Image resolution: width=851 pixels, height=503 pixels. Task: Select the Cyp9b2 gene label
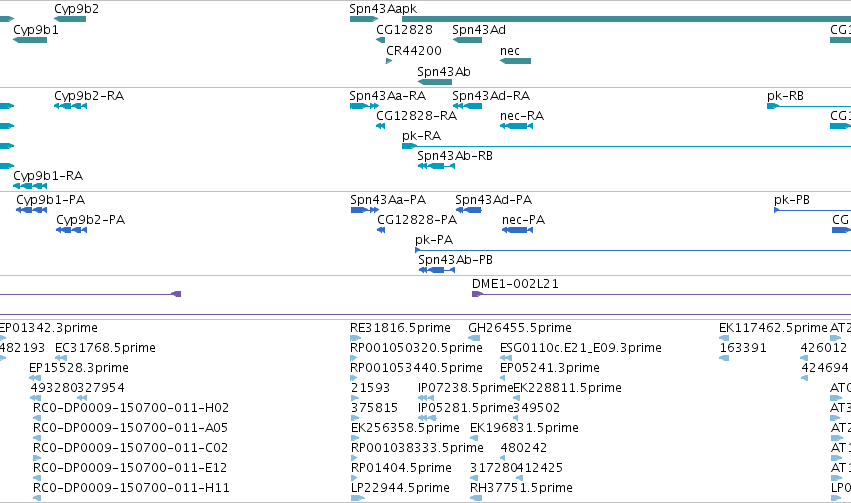pos(77,9)
